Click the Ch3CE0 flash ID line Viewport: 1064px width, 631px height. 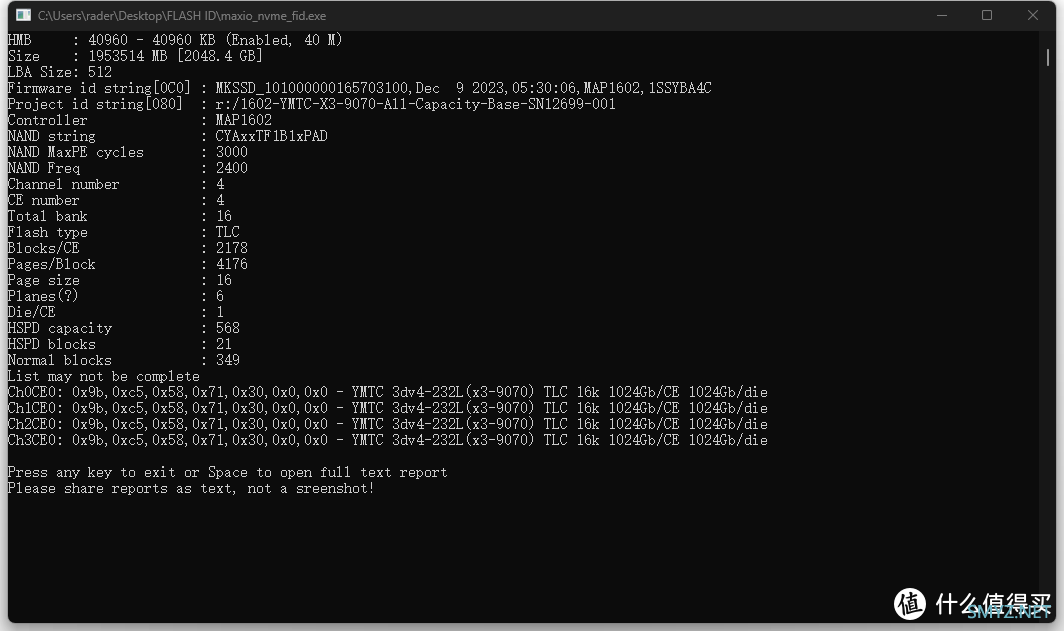click(387, 440)
